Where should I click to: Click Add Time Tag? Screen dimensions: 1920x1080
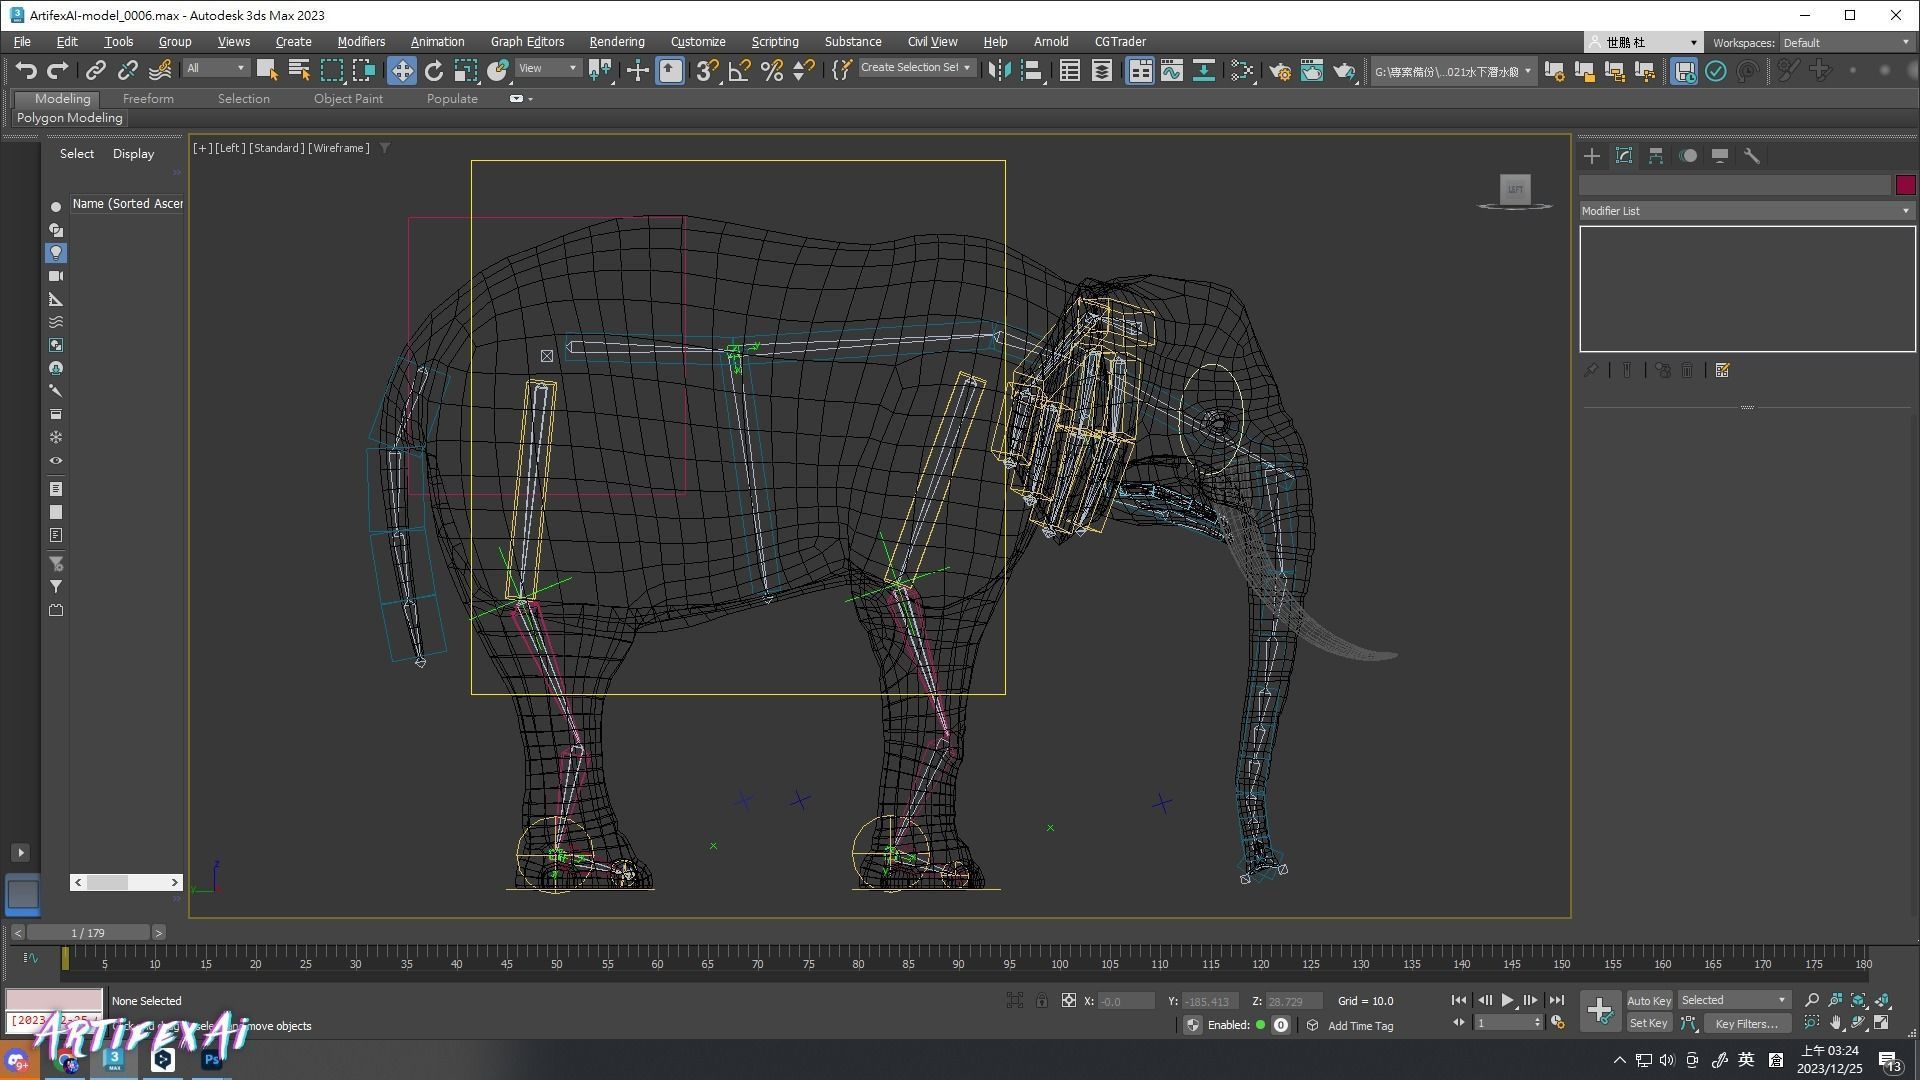(x=1360, y=1025)
